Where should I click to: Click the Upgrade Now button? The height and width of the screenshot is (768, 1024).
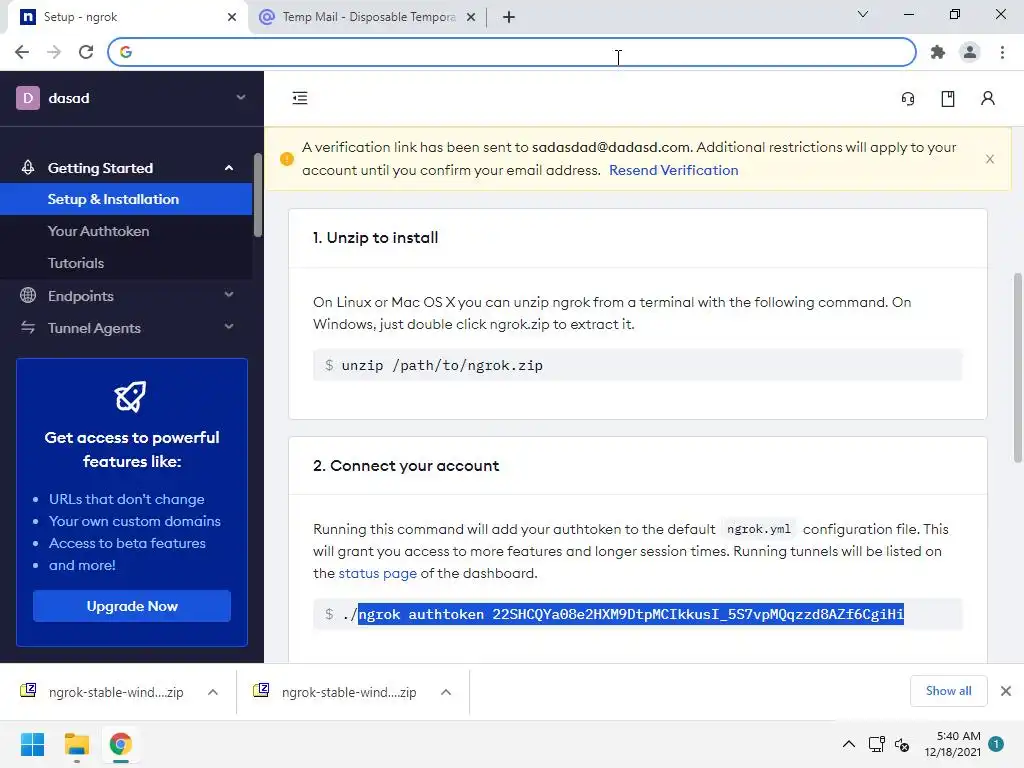pos(132,606)
